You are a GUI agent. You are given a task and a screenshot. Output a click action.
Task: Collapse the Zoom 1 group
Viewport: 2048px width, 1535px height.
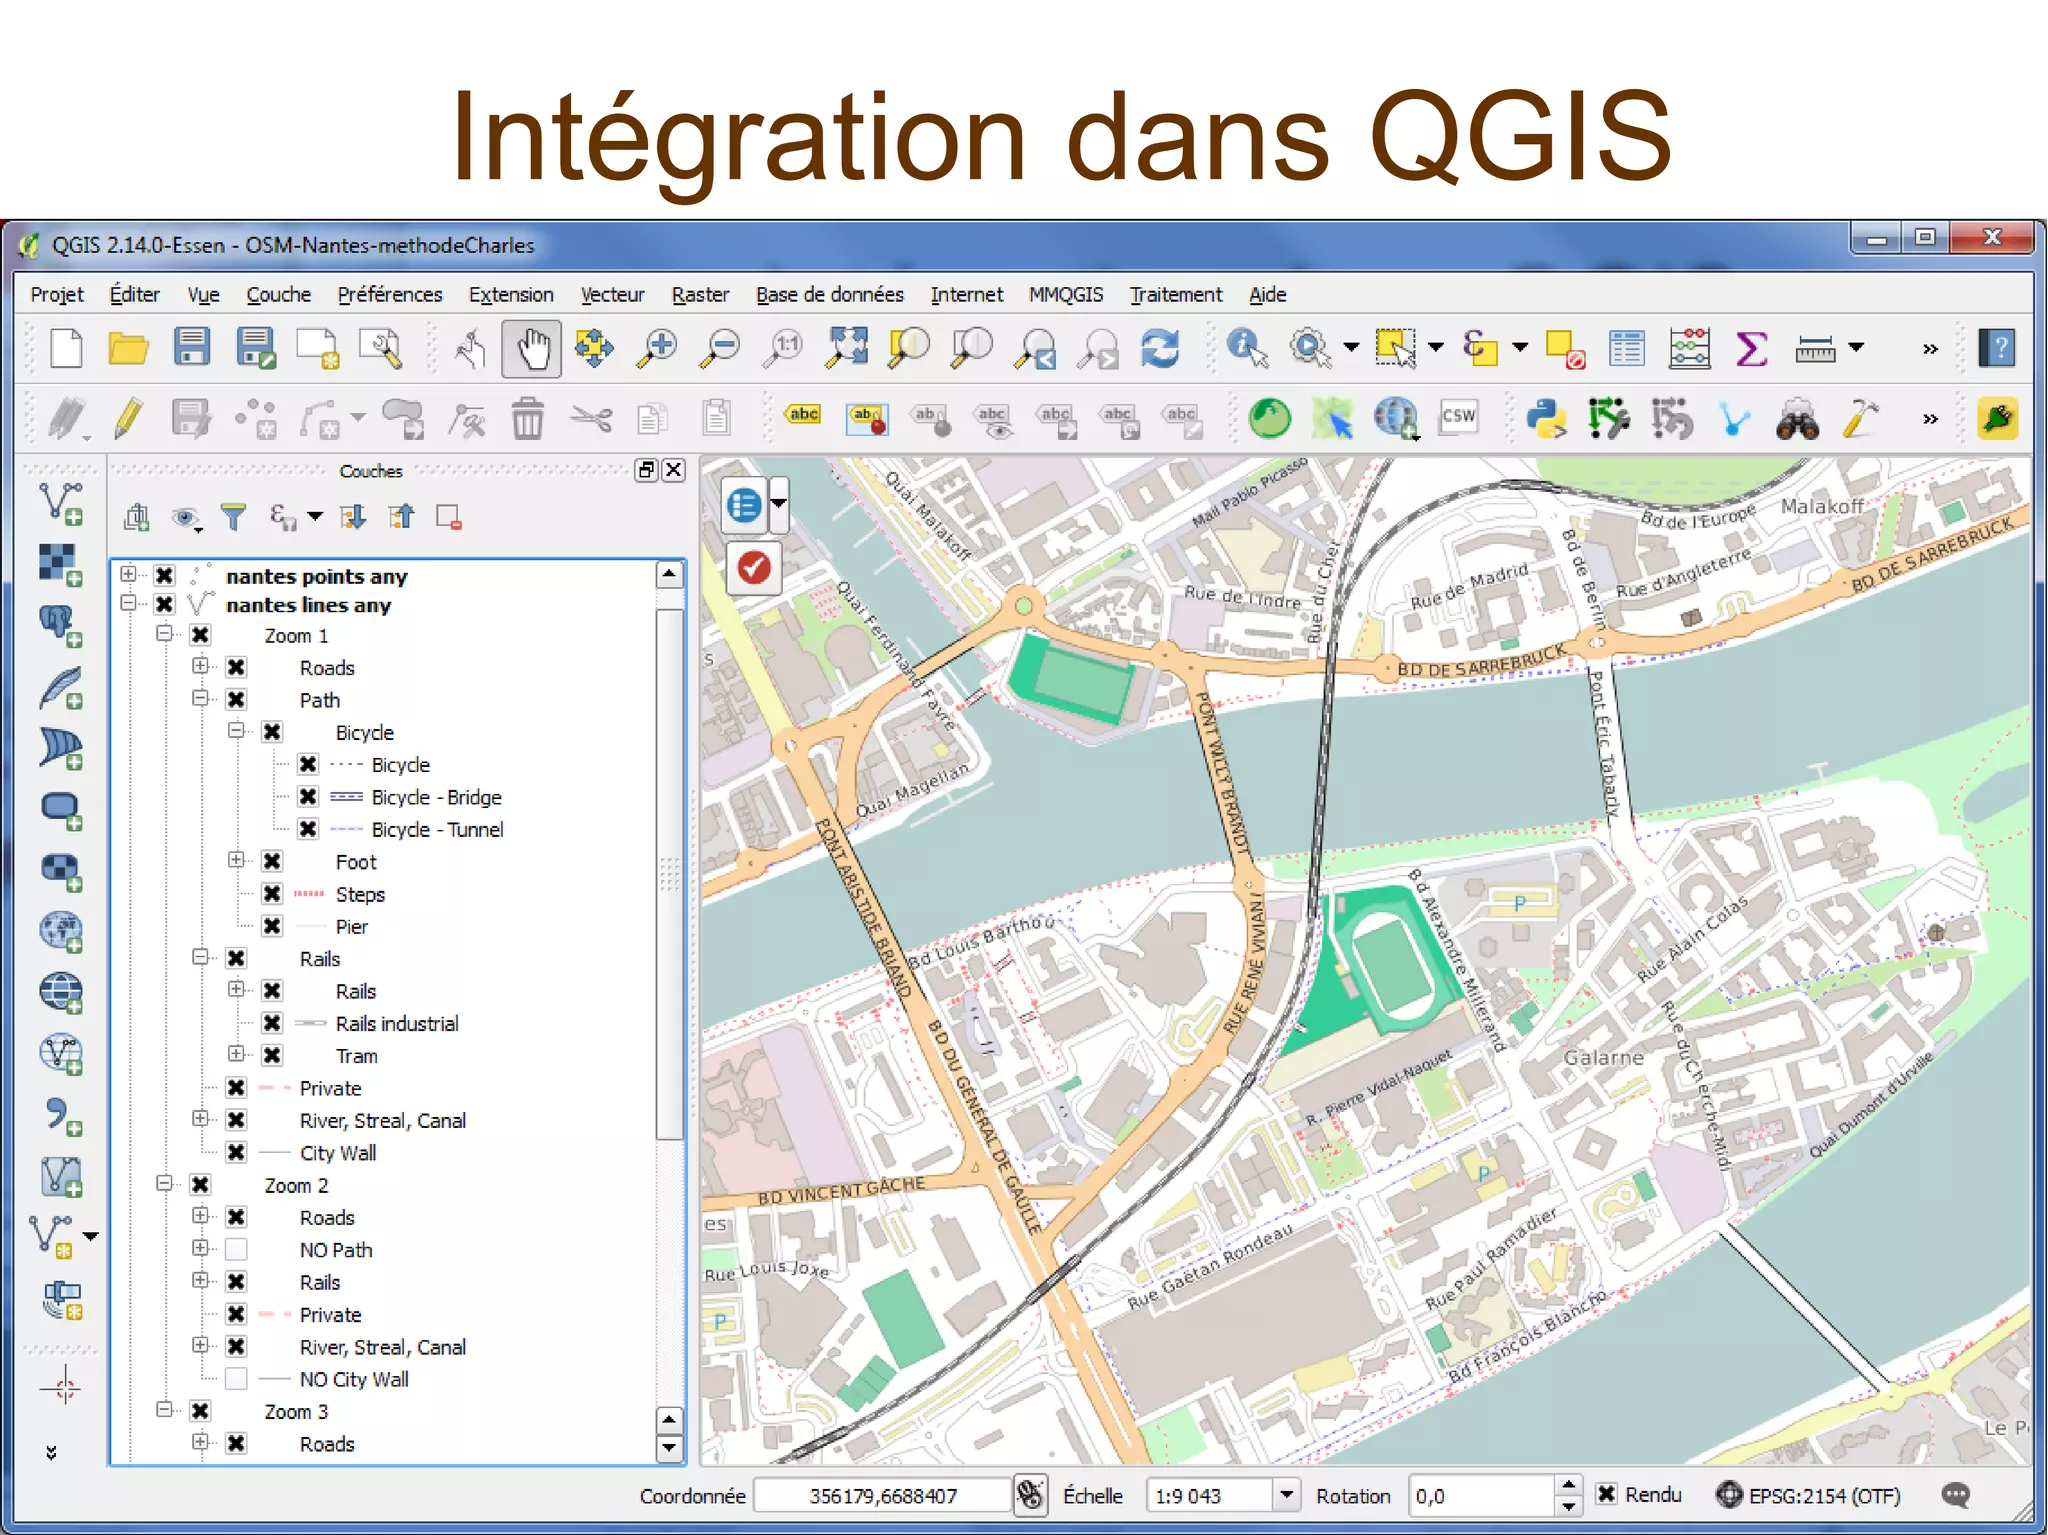tap(164, 634)
